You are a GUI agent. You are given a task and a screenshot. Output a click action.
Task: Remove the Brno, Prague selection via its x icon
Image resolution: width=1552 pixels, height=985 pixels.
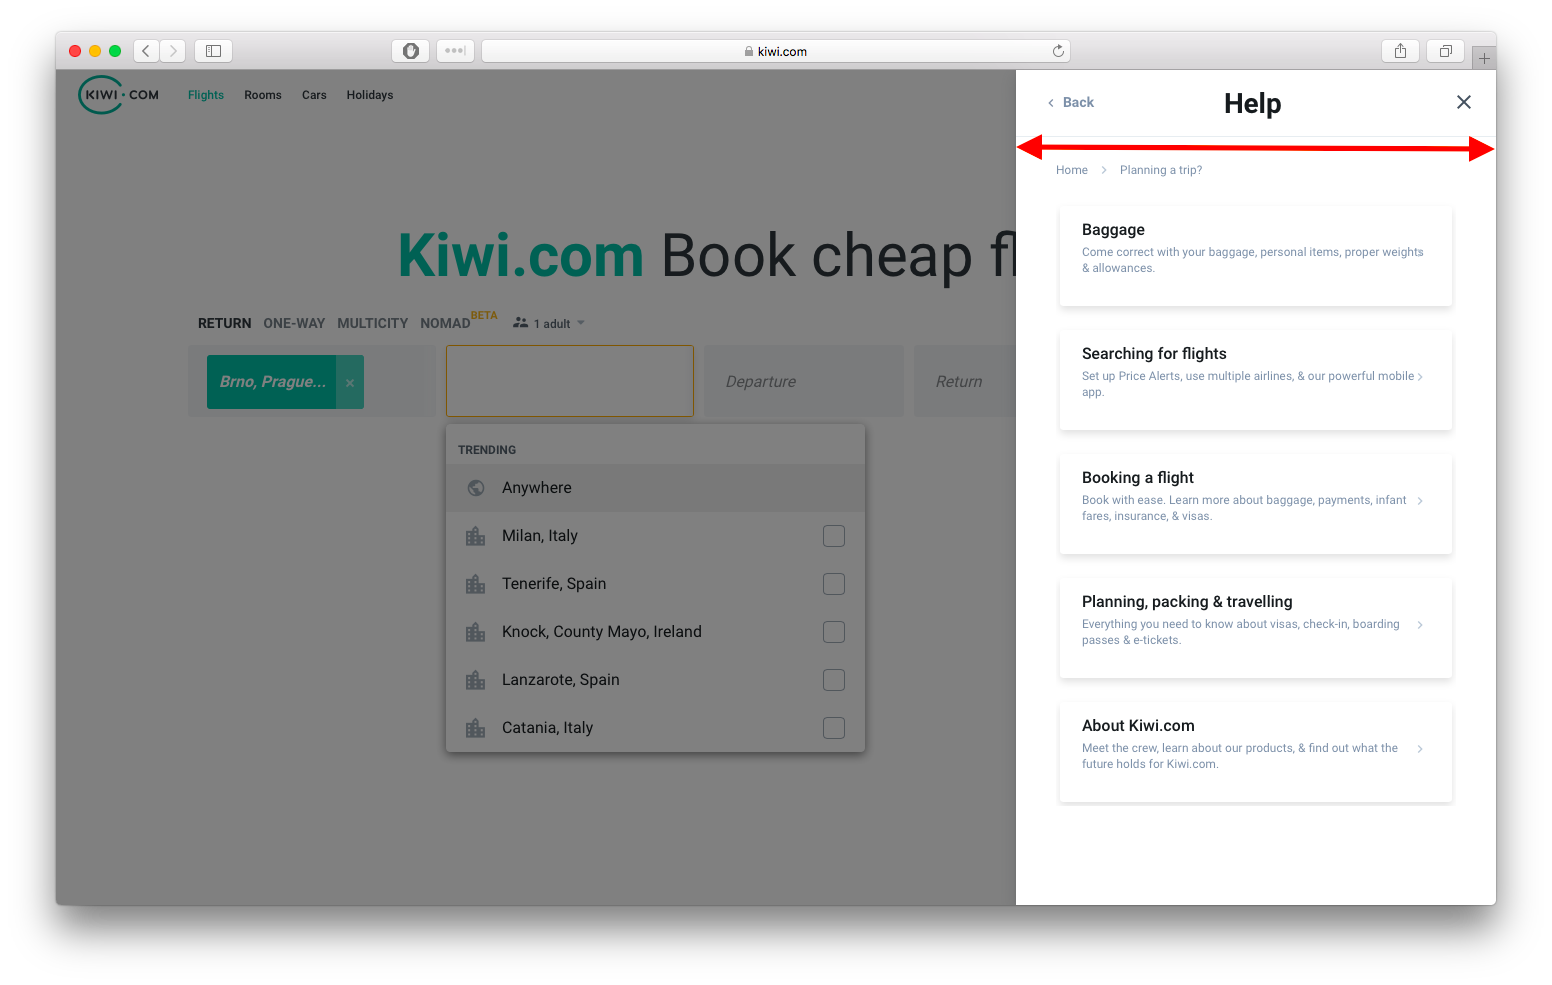pyautogui.click(x=349, y=382)
